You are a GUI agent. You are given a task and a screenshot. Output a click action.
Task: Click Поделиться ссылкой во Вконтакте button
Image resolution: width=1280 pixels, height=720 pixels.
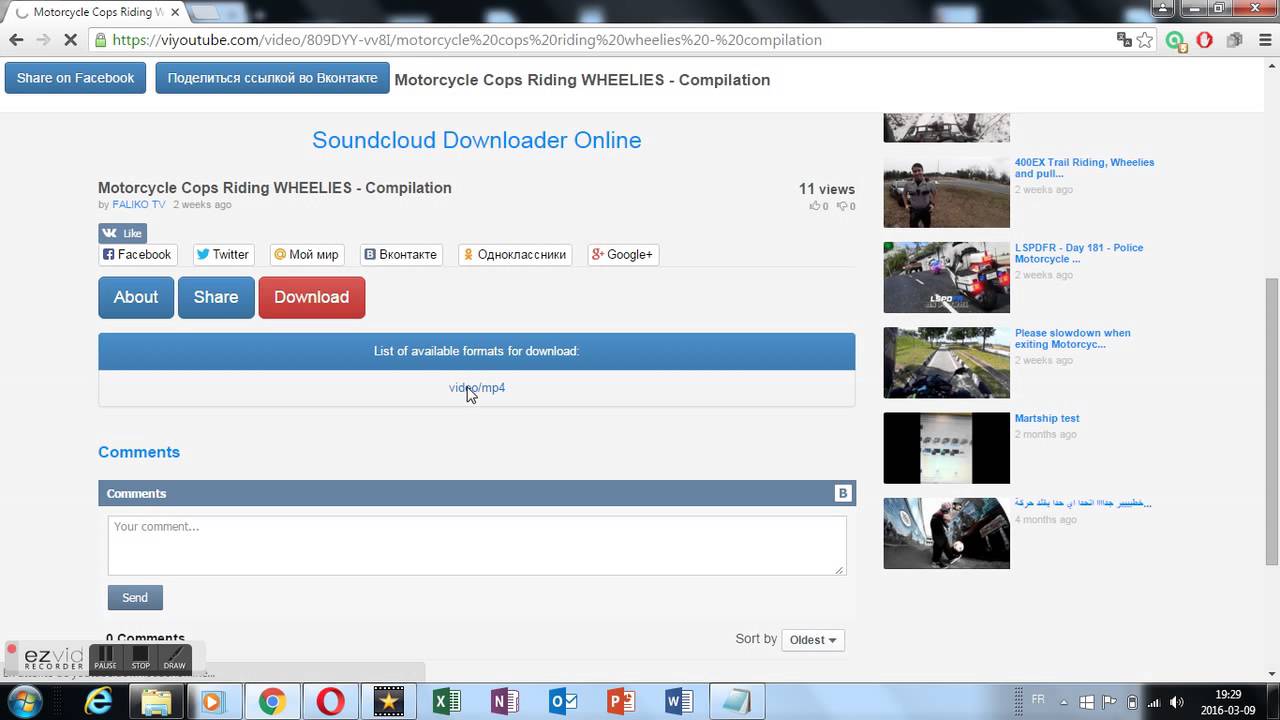pos(272,78)
